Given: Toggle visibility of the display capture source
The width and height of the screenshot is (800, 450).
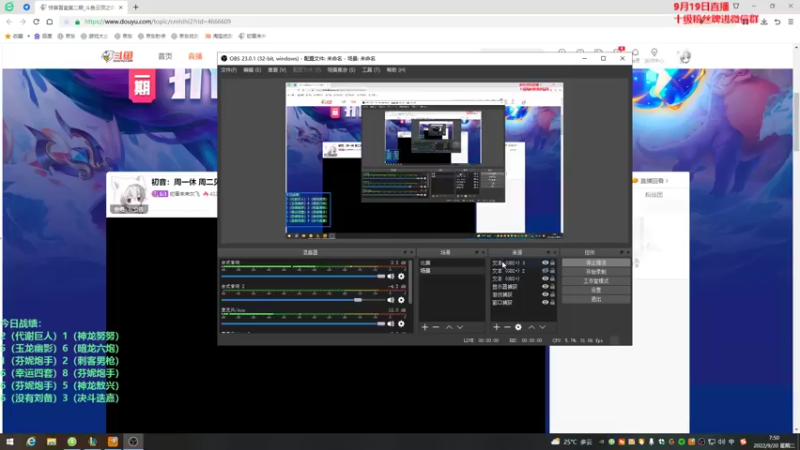Looking at the screenshot, I should (x=545, y=287).
